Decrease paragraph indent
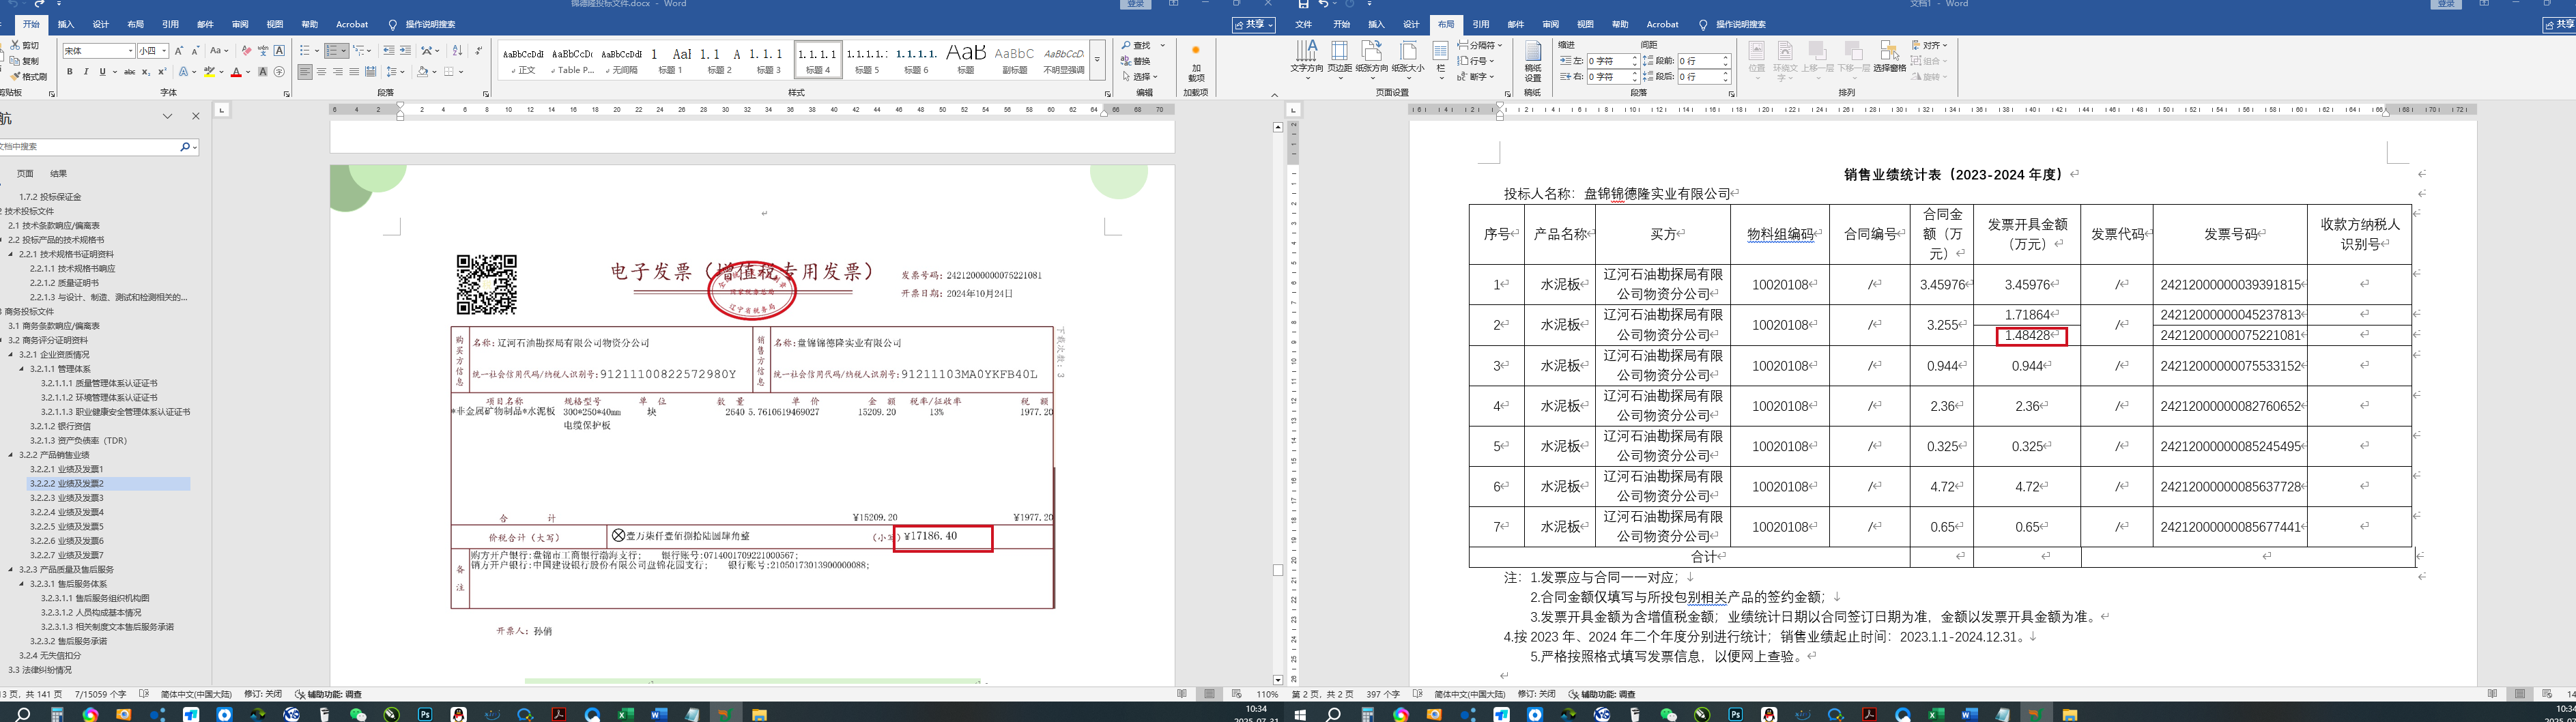This screenshot has height=722, width=2576. pos(388,51)
